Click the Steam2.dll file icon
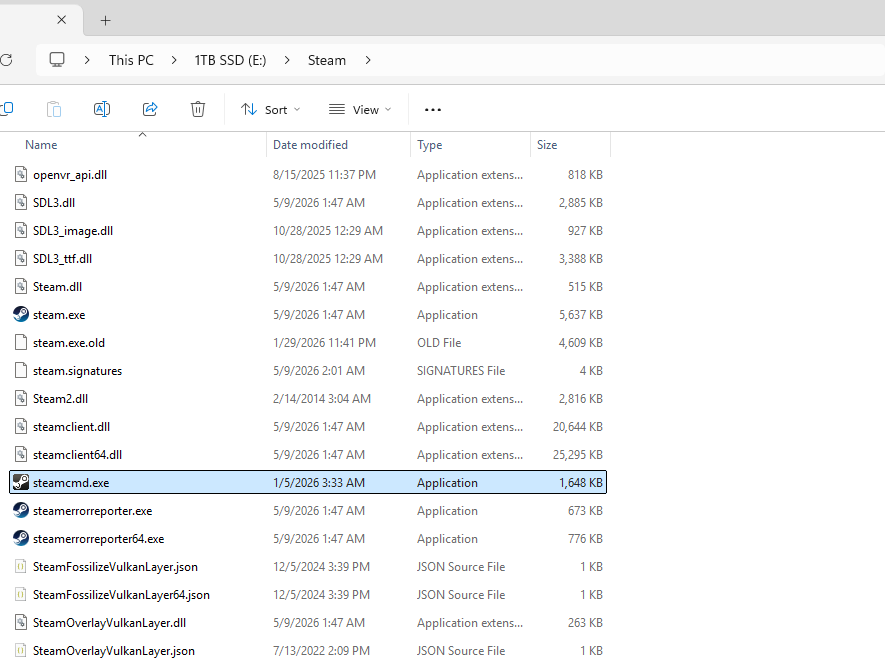885x668 pixels. point(21,398)
